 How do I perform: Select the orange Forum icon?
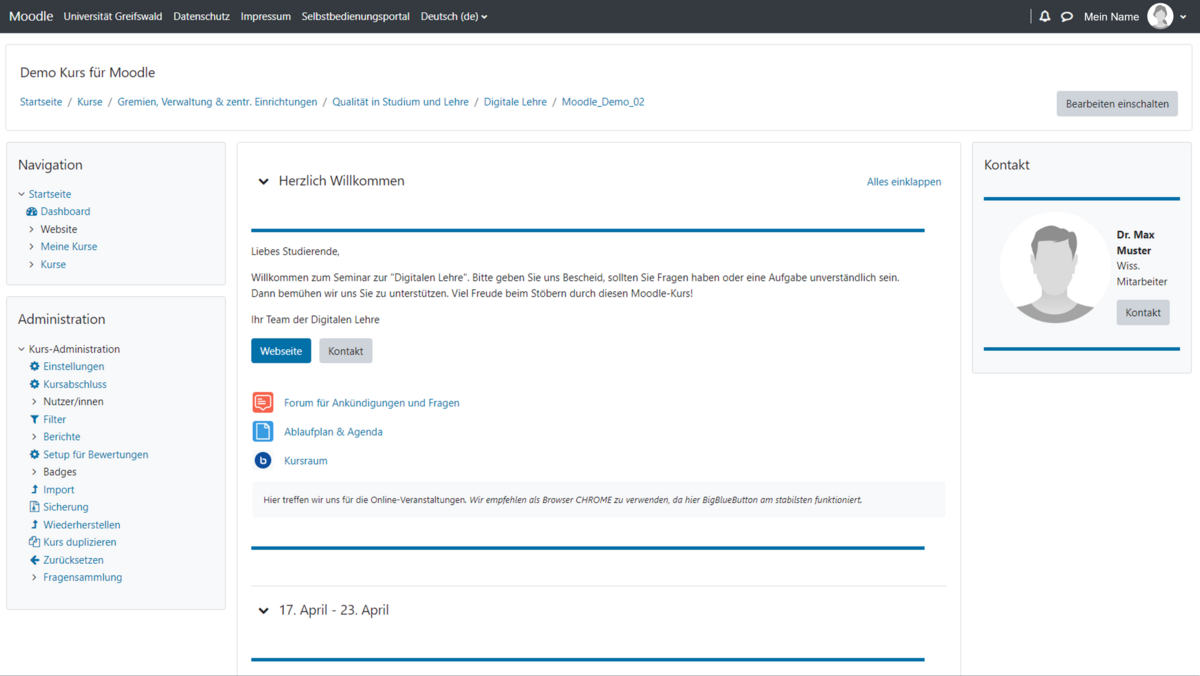coord(263,402)
